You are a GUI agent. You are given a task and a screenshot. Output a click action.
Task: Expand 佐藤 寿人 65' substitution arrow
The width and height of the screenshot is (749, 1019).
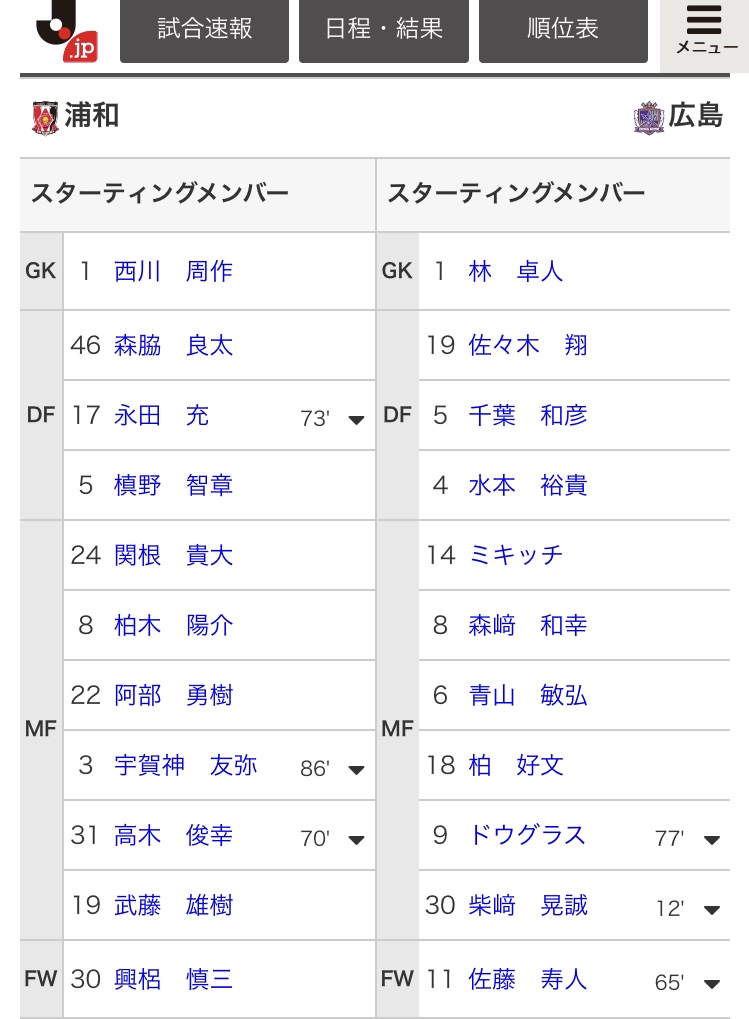pyautogui.click(x=712, y=984)
